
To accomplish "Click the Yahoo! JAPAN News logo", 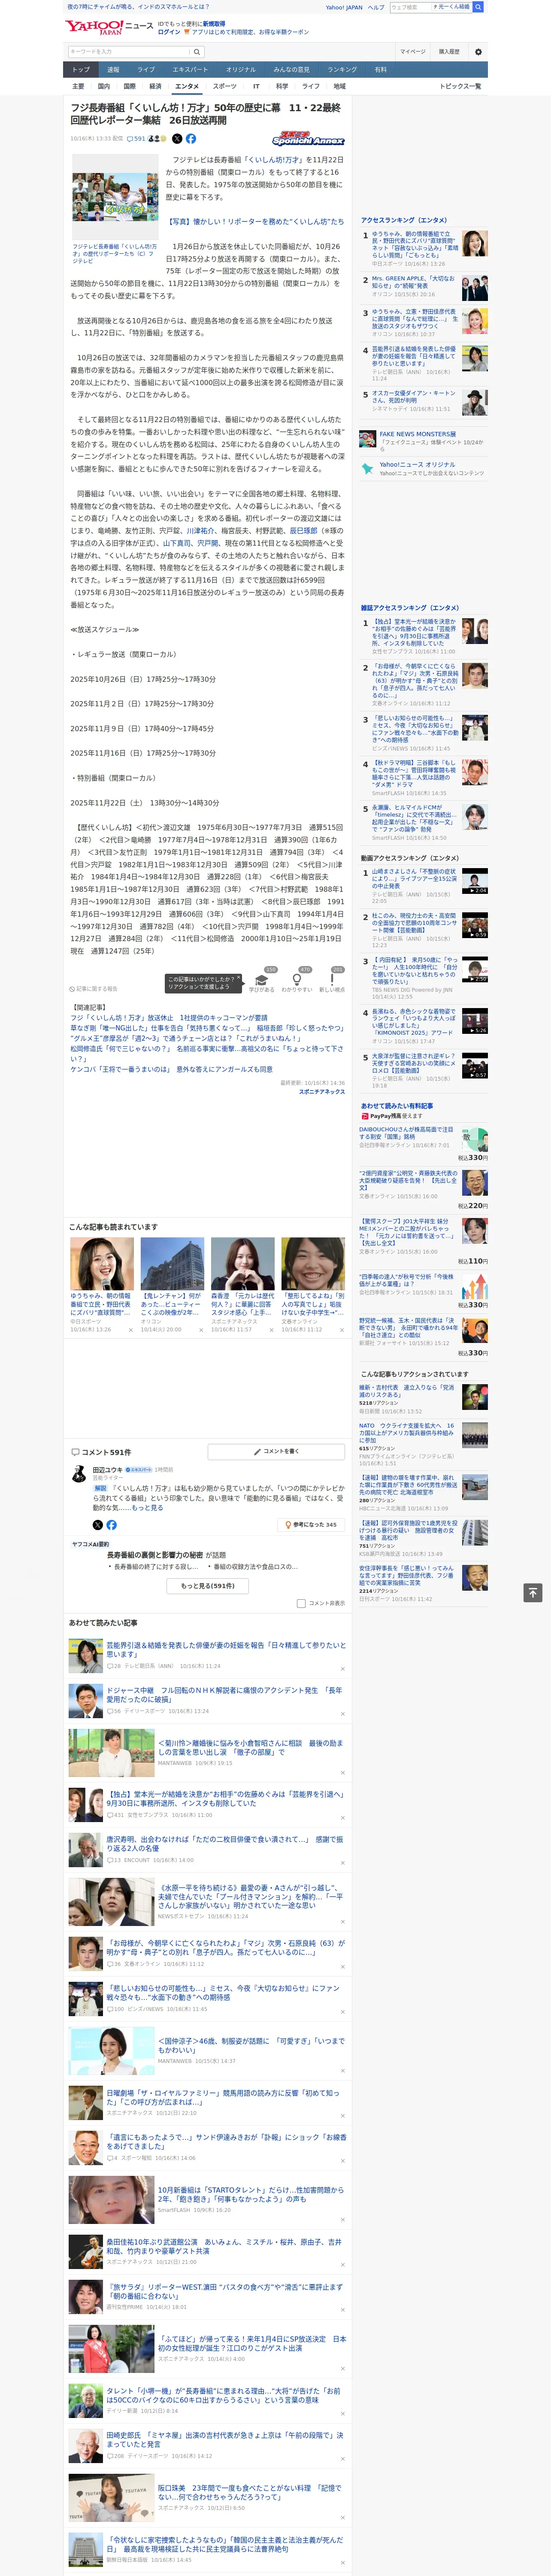I will click(x=110, y=27).
